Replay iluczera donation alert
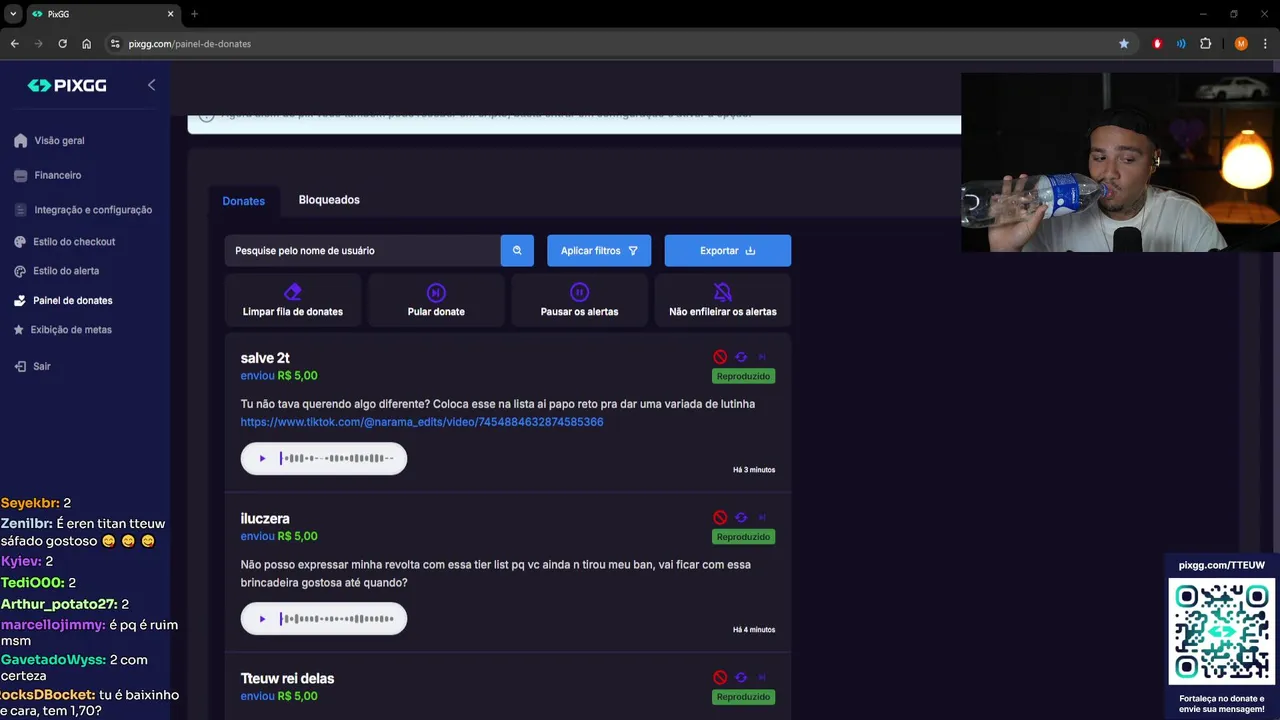The image size is (1280, 720). coord(741,517)
